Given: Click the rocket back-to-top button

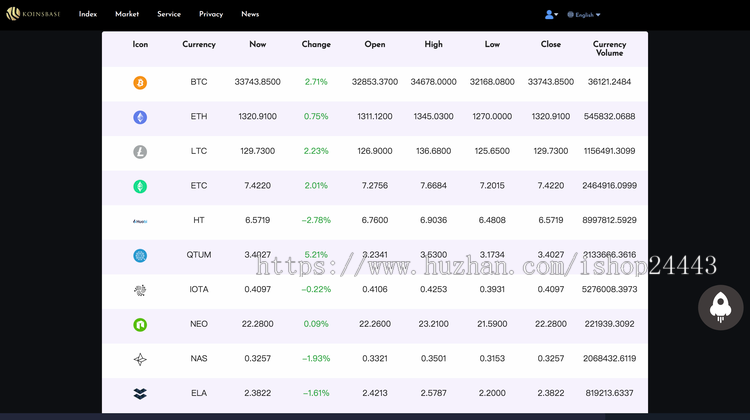Looking at the screenshot, I should point(720,308).
